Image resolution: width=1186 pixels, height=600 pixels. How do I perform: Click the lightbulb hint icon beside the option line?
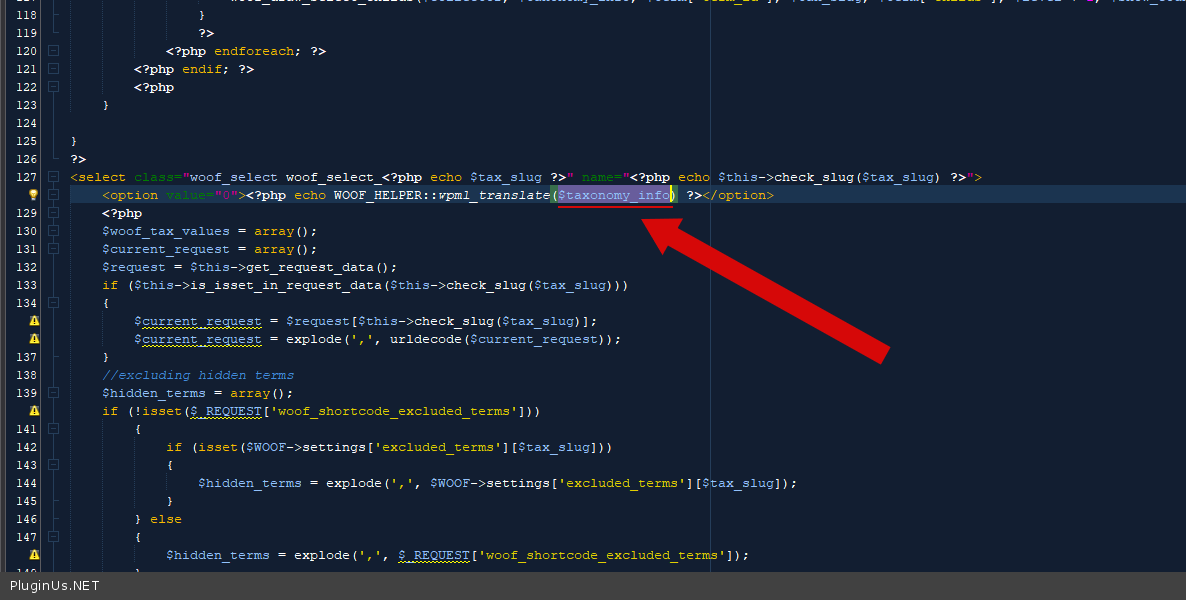pos(33,194)
